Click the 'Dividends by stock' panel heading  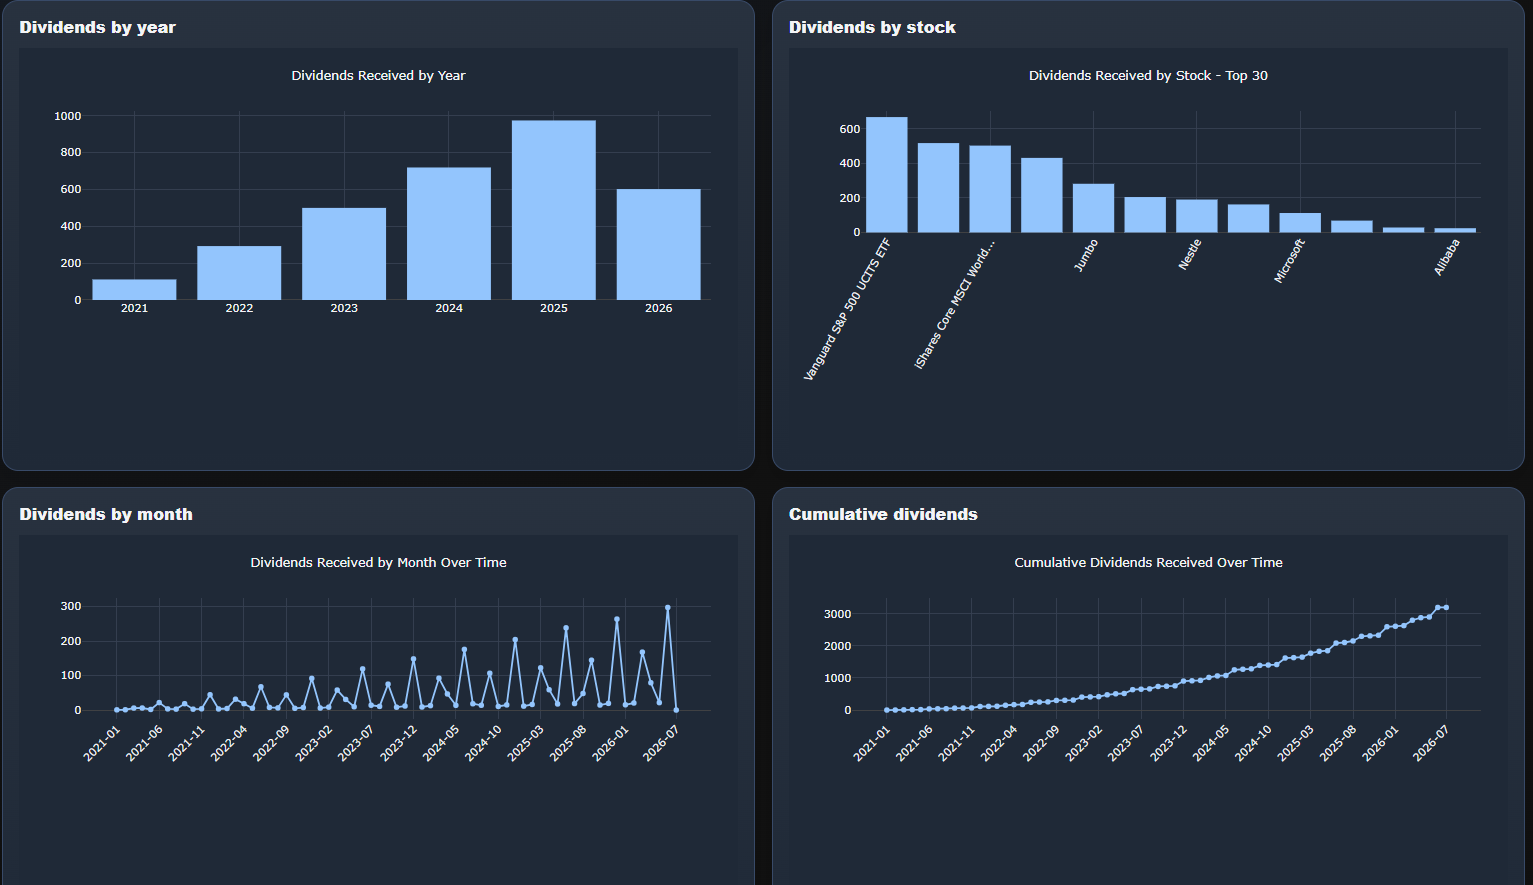pos(872,27)
